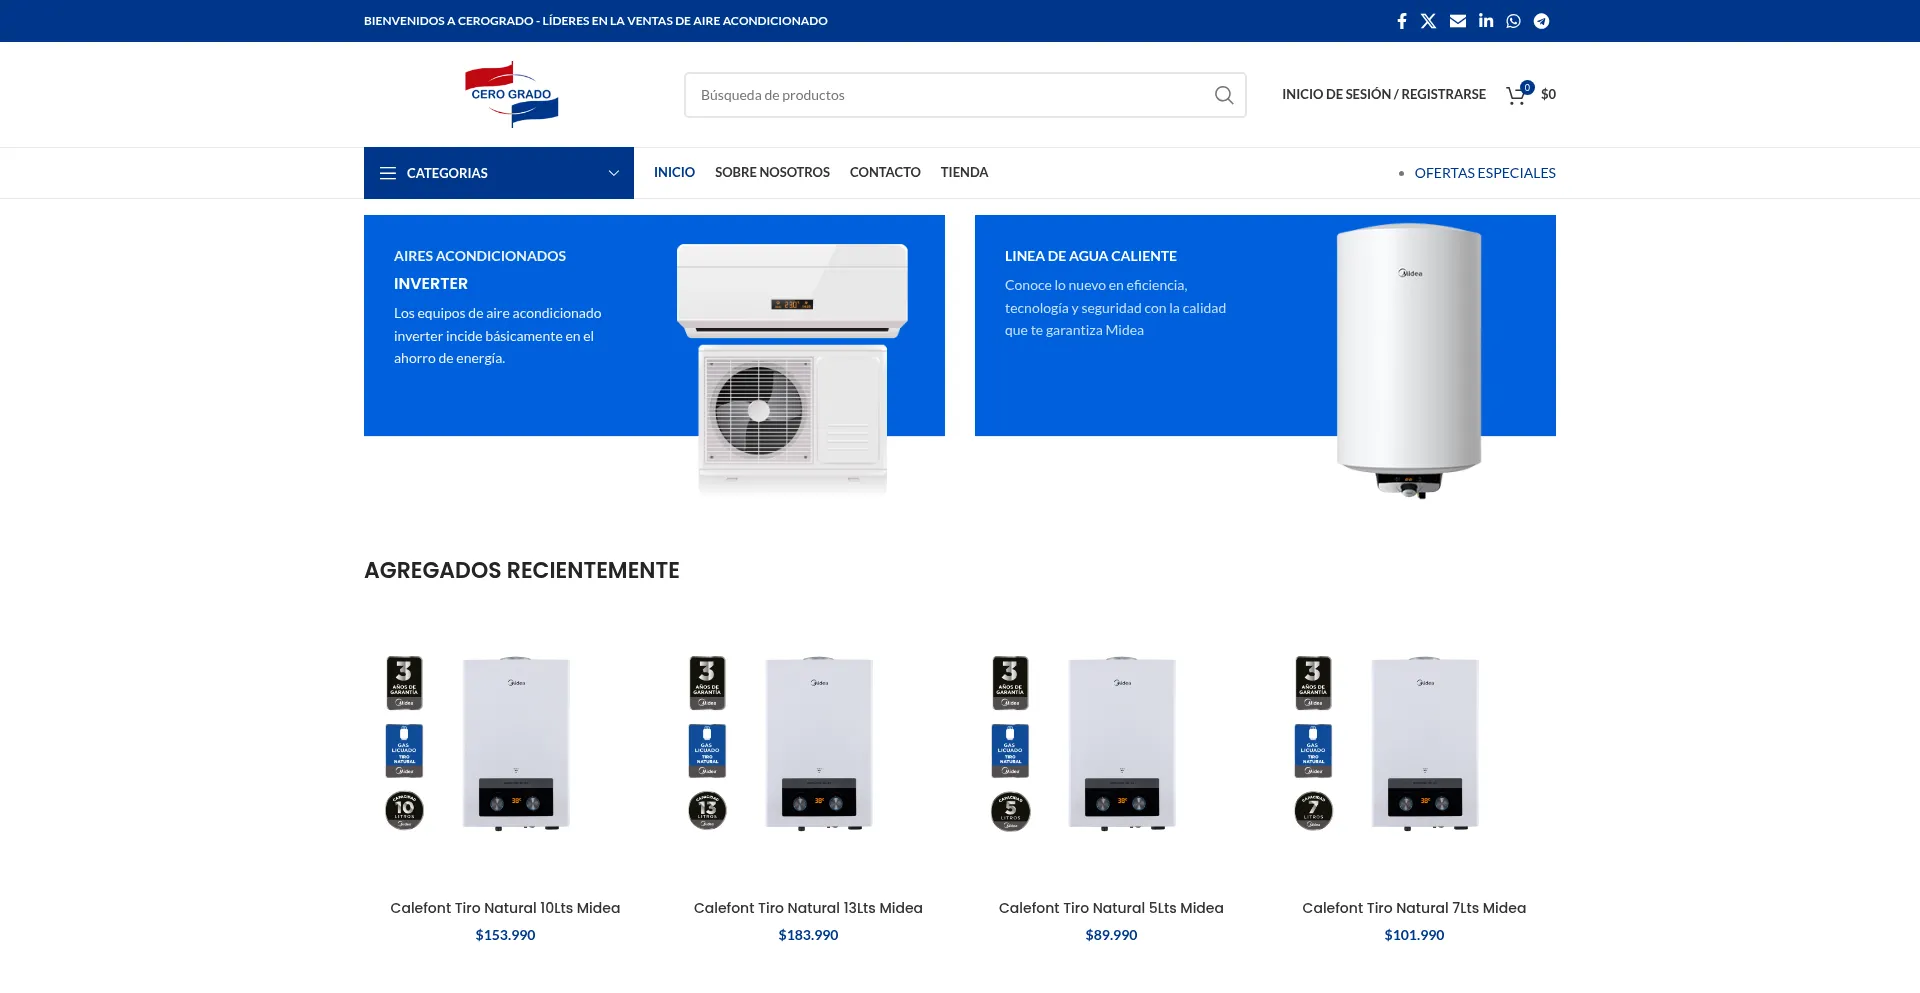Click the 13 litros capacity badge

tap(707, 810)
